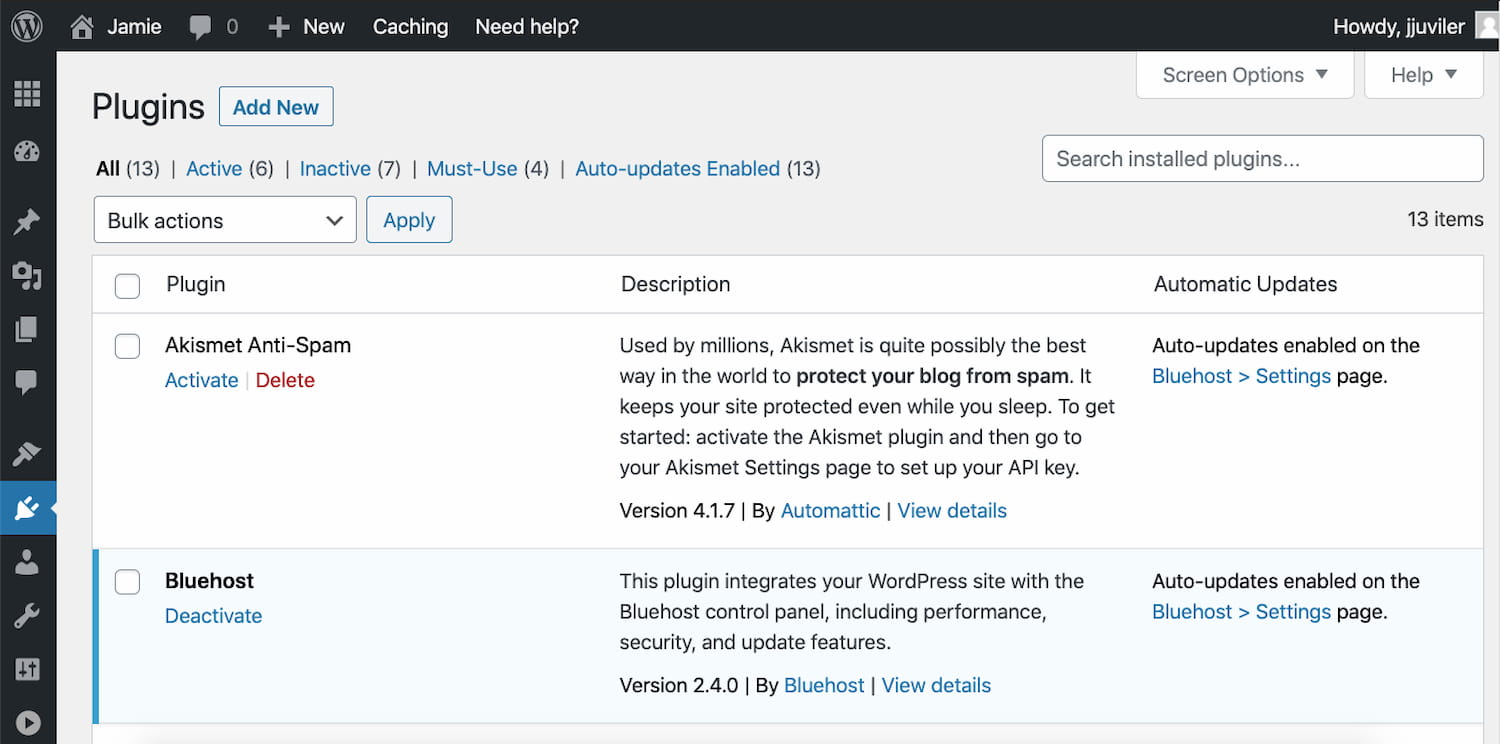
Task: Click the Automatic Updates column header
Action: (1245, 284)
